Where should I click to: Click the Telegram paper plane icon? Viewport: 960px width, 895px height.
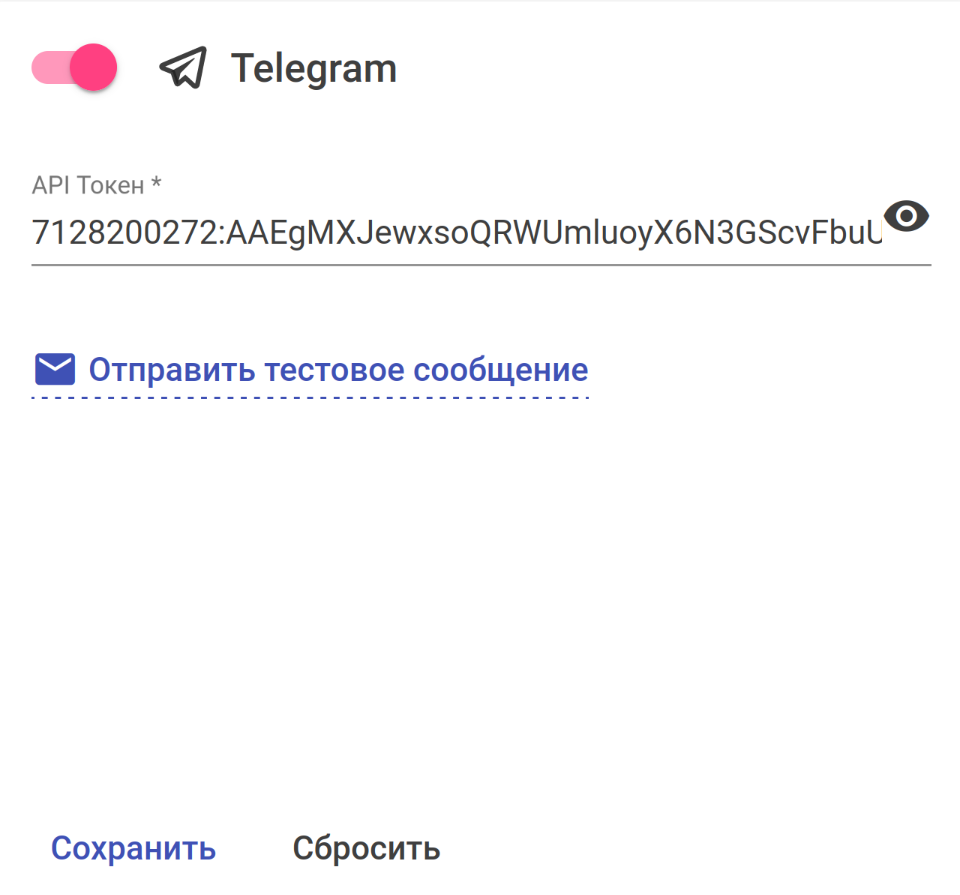[x=183, y=68]
